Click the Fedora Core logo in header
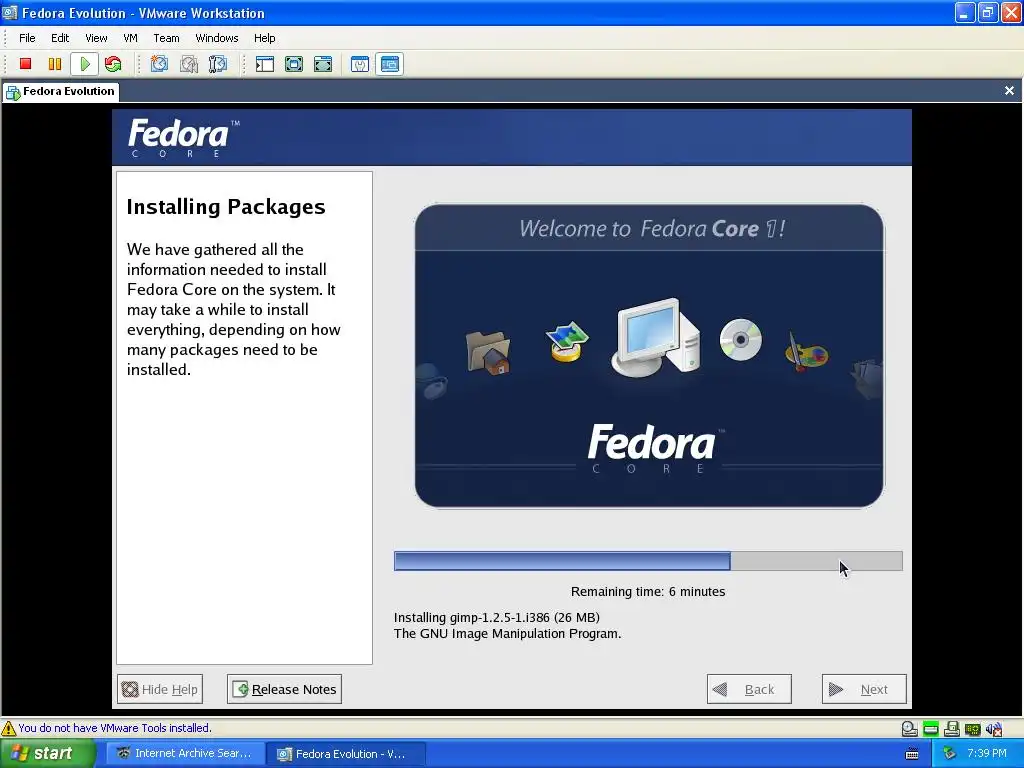1024x768 pixels. [184, 138]
